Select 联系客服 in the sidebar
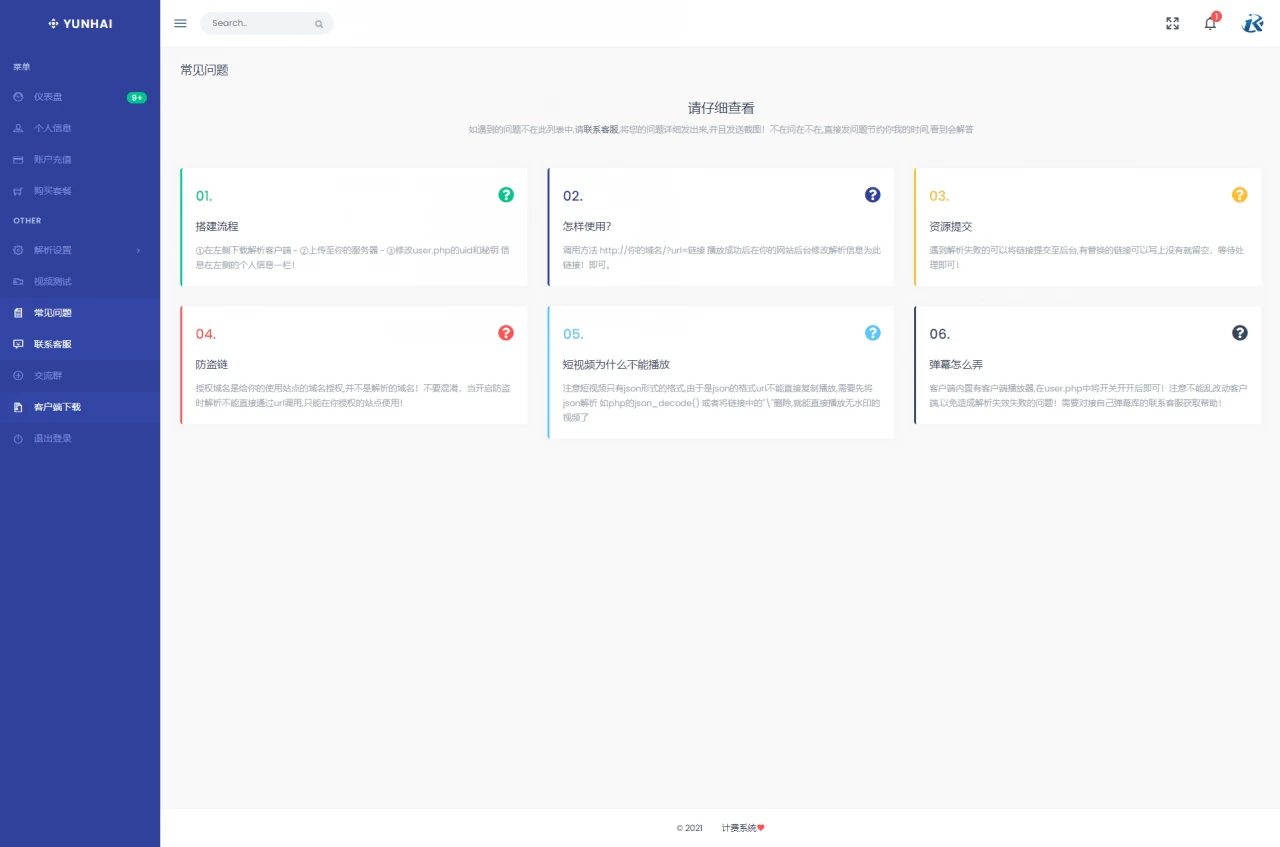The height and width of the screenshot is (847, 1280). (52, 344)
